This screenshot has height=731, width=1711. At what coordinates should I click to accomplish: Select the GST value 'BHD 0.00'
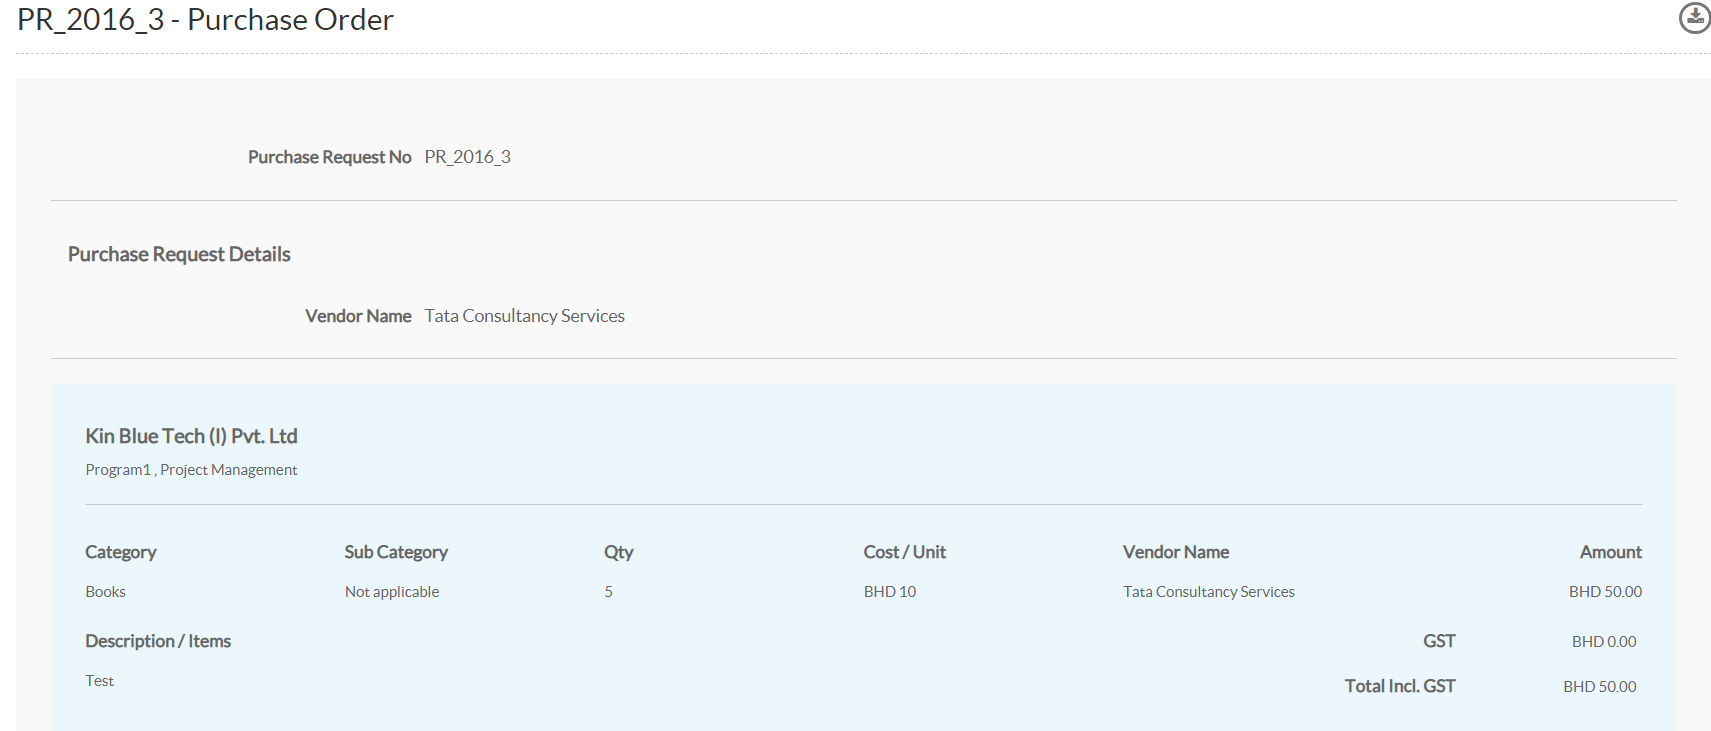[1604, 642]
